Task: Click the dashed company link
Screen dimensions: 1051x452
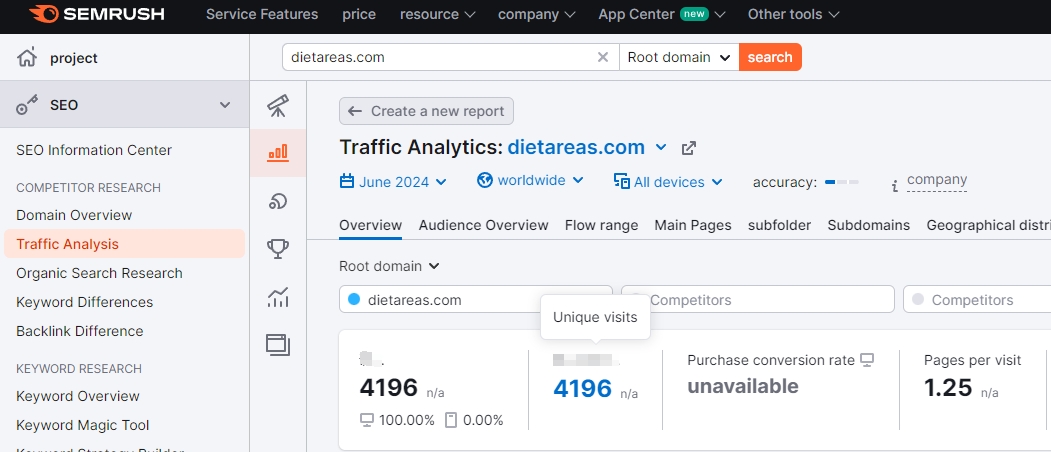Action: click(936, 180)
